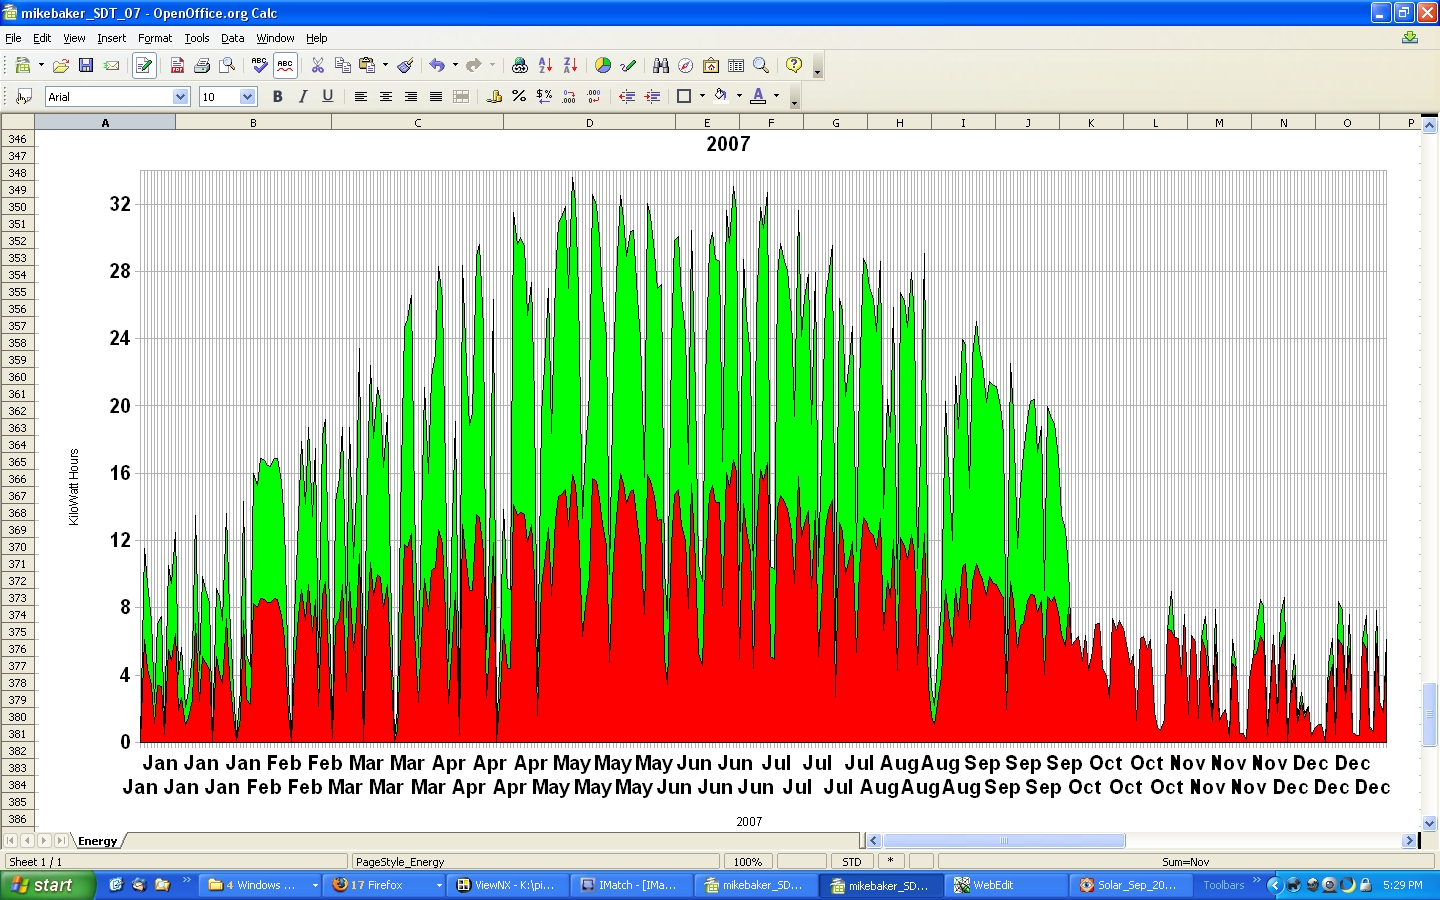This screenshot has height=900, width=1440.
Task: Click the Sort Ascending icon
Action: 545,66
